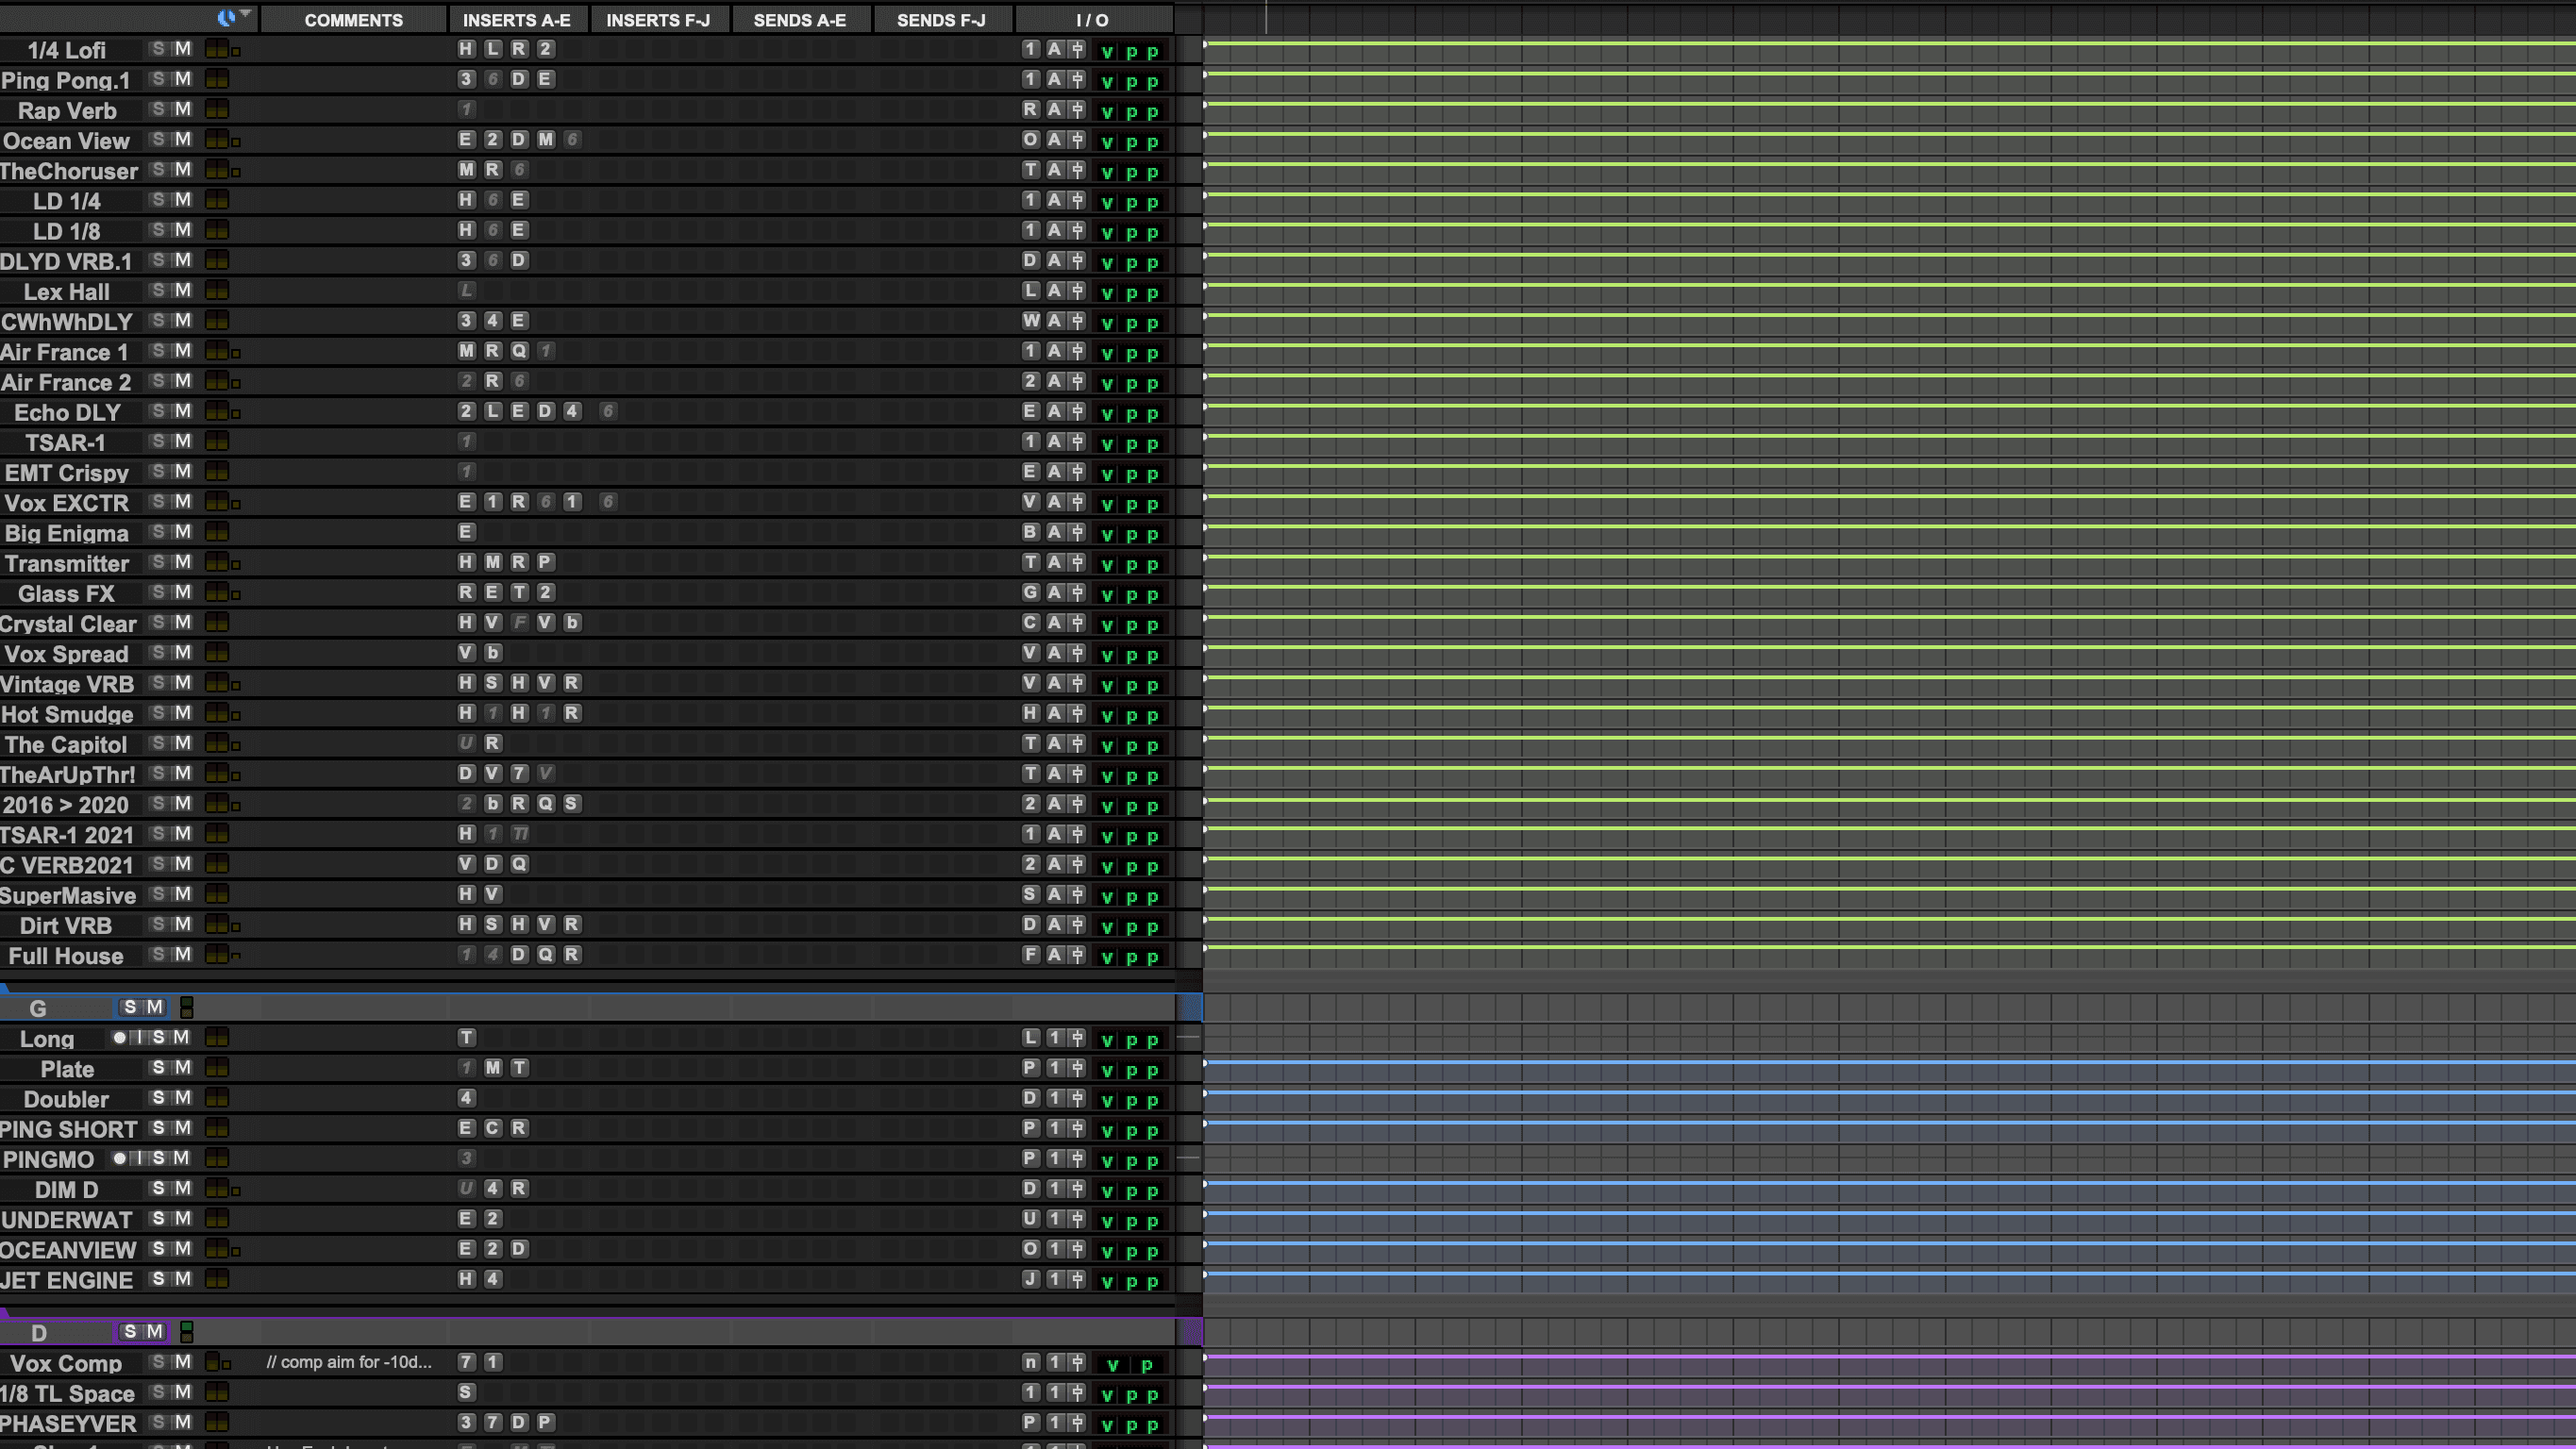
Task: Click the INSERTS A-E column header
Action: (x=517, y=20)
